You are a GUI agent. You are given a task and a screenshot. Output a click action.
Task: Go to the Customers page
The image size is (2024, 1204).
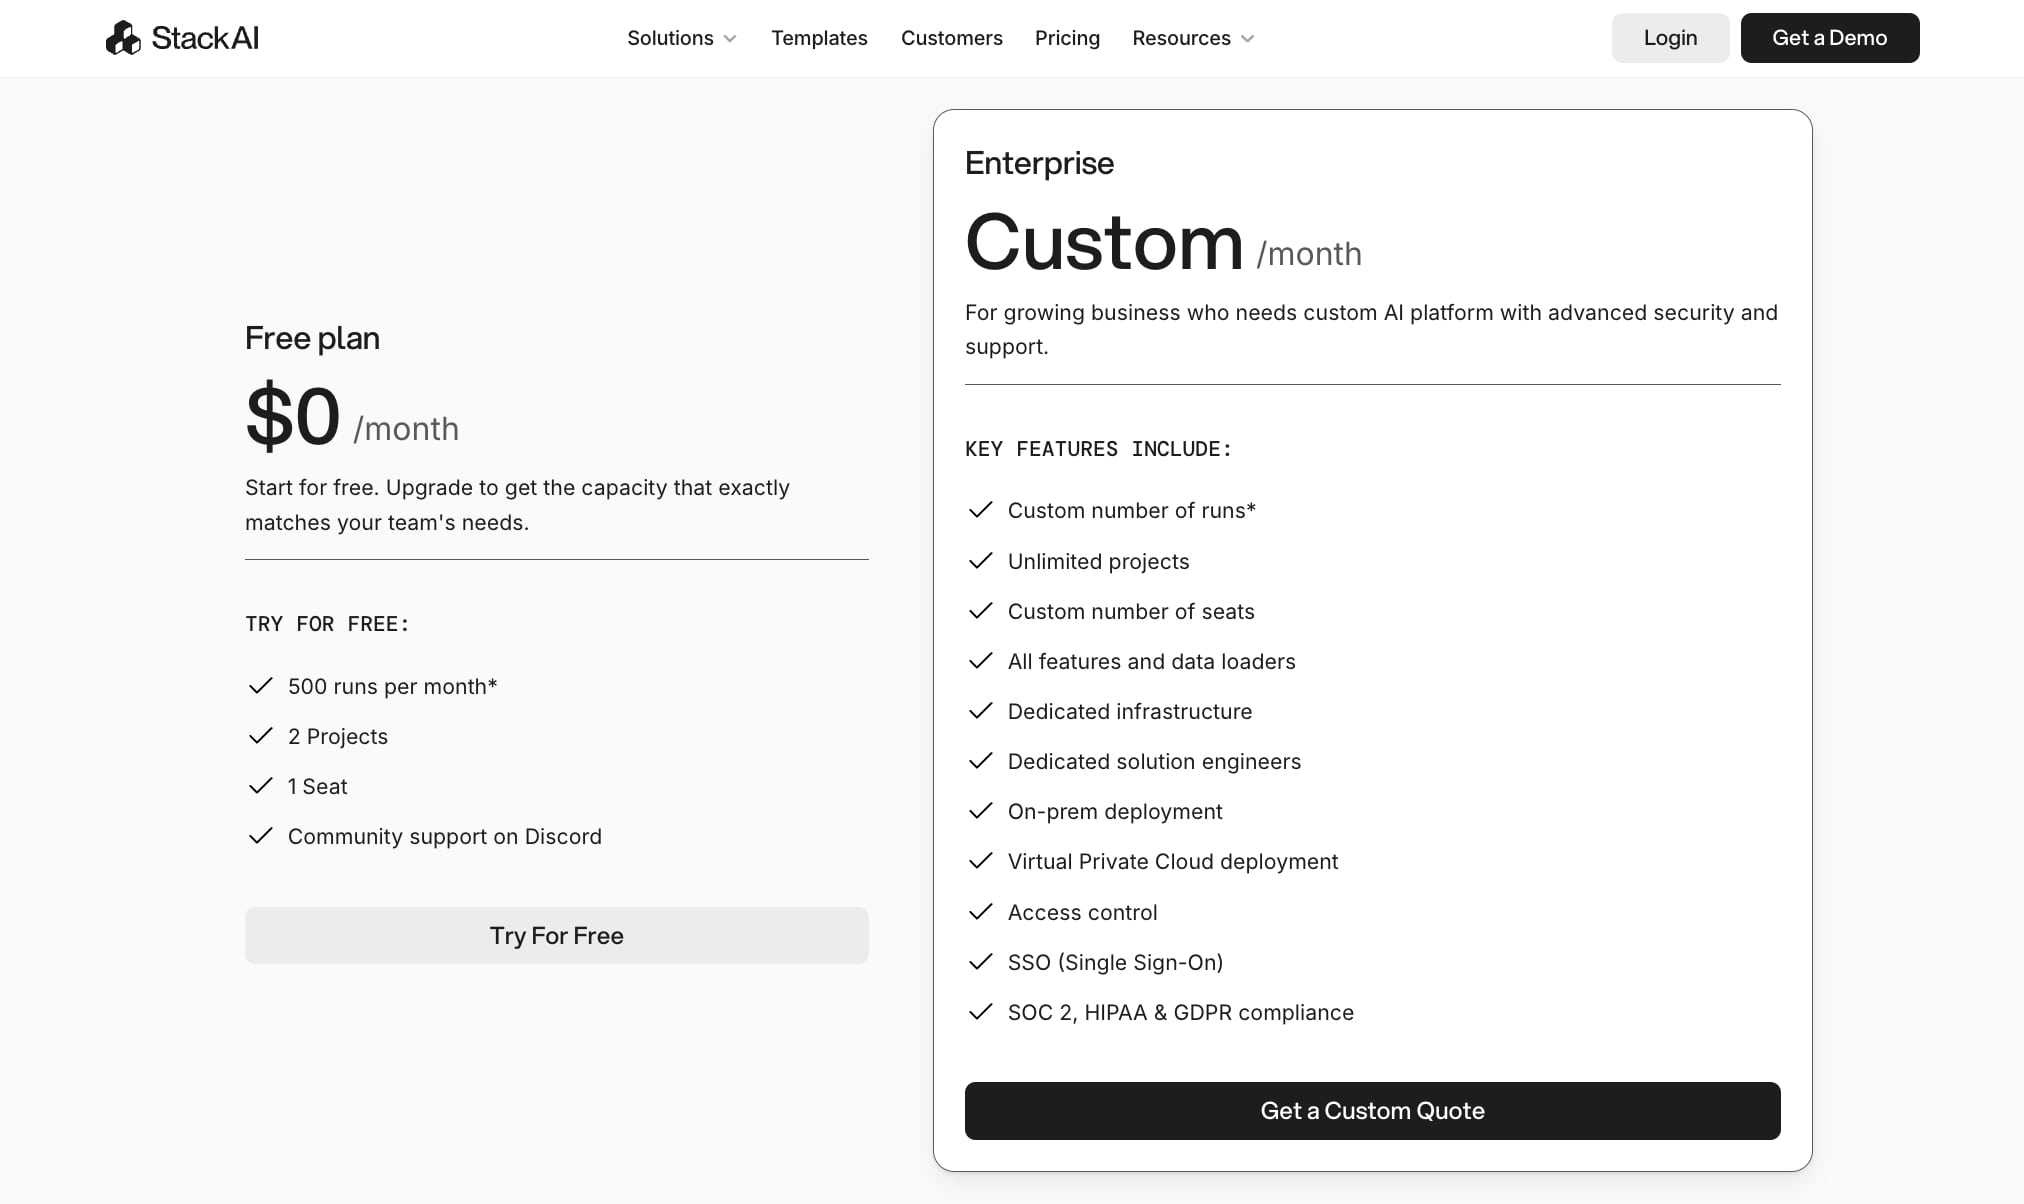coord(951,38)
